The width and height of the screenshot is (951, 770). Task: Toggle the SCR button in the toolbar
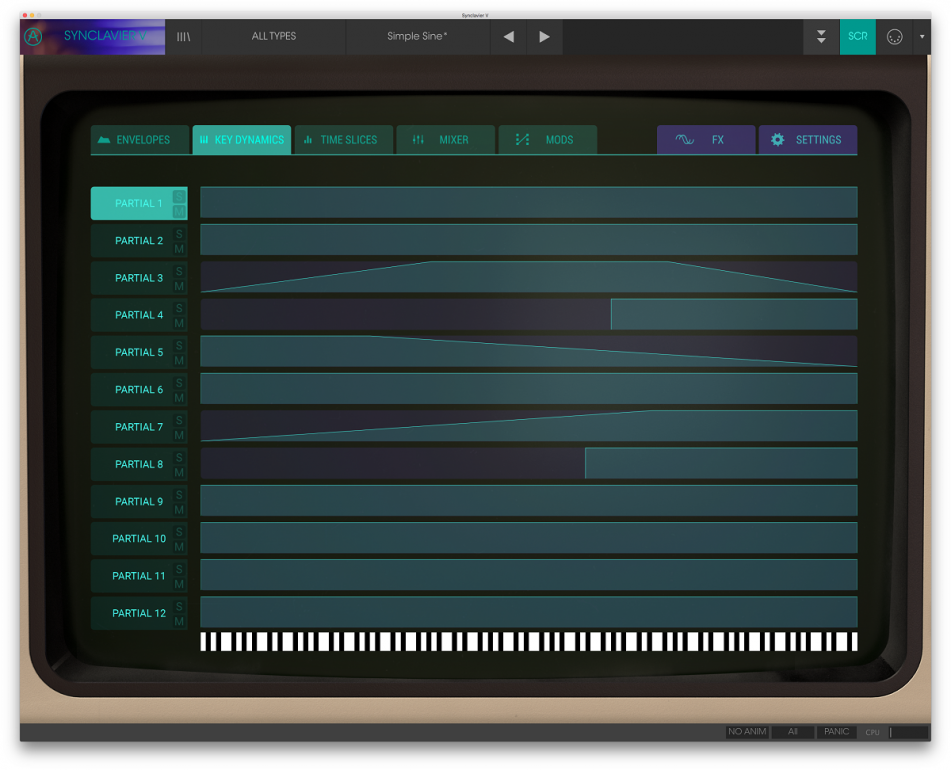point(857,36)
